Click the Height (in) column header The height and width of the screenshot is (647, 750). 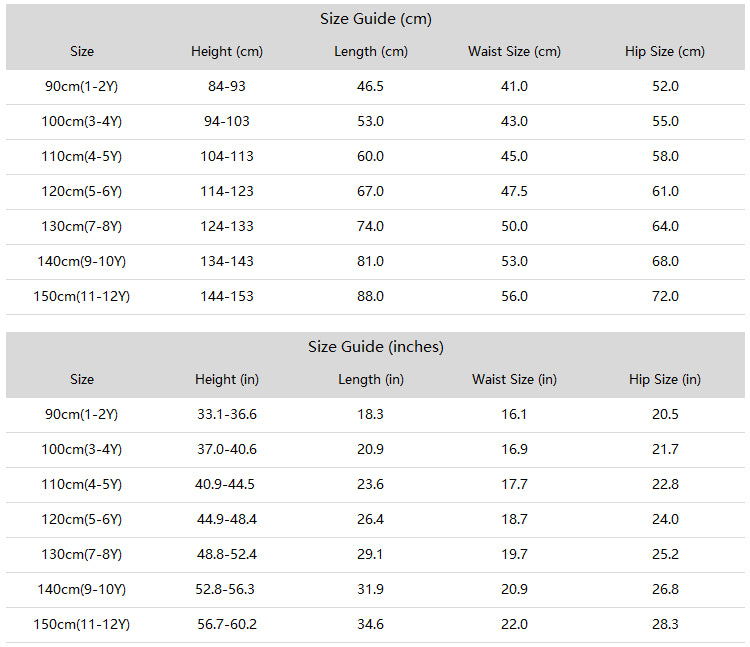click(x=227, y=380)
